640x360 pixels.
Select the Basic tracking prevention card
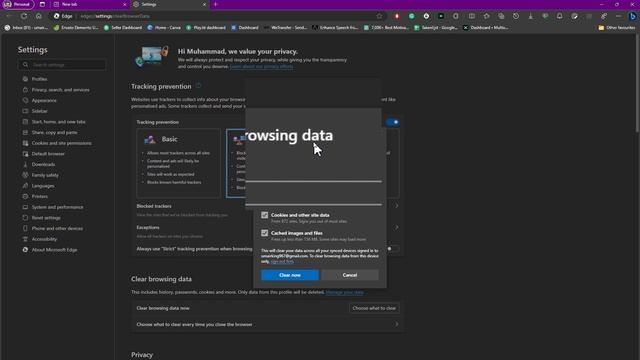coord(178,163)
